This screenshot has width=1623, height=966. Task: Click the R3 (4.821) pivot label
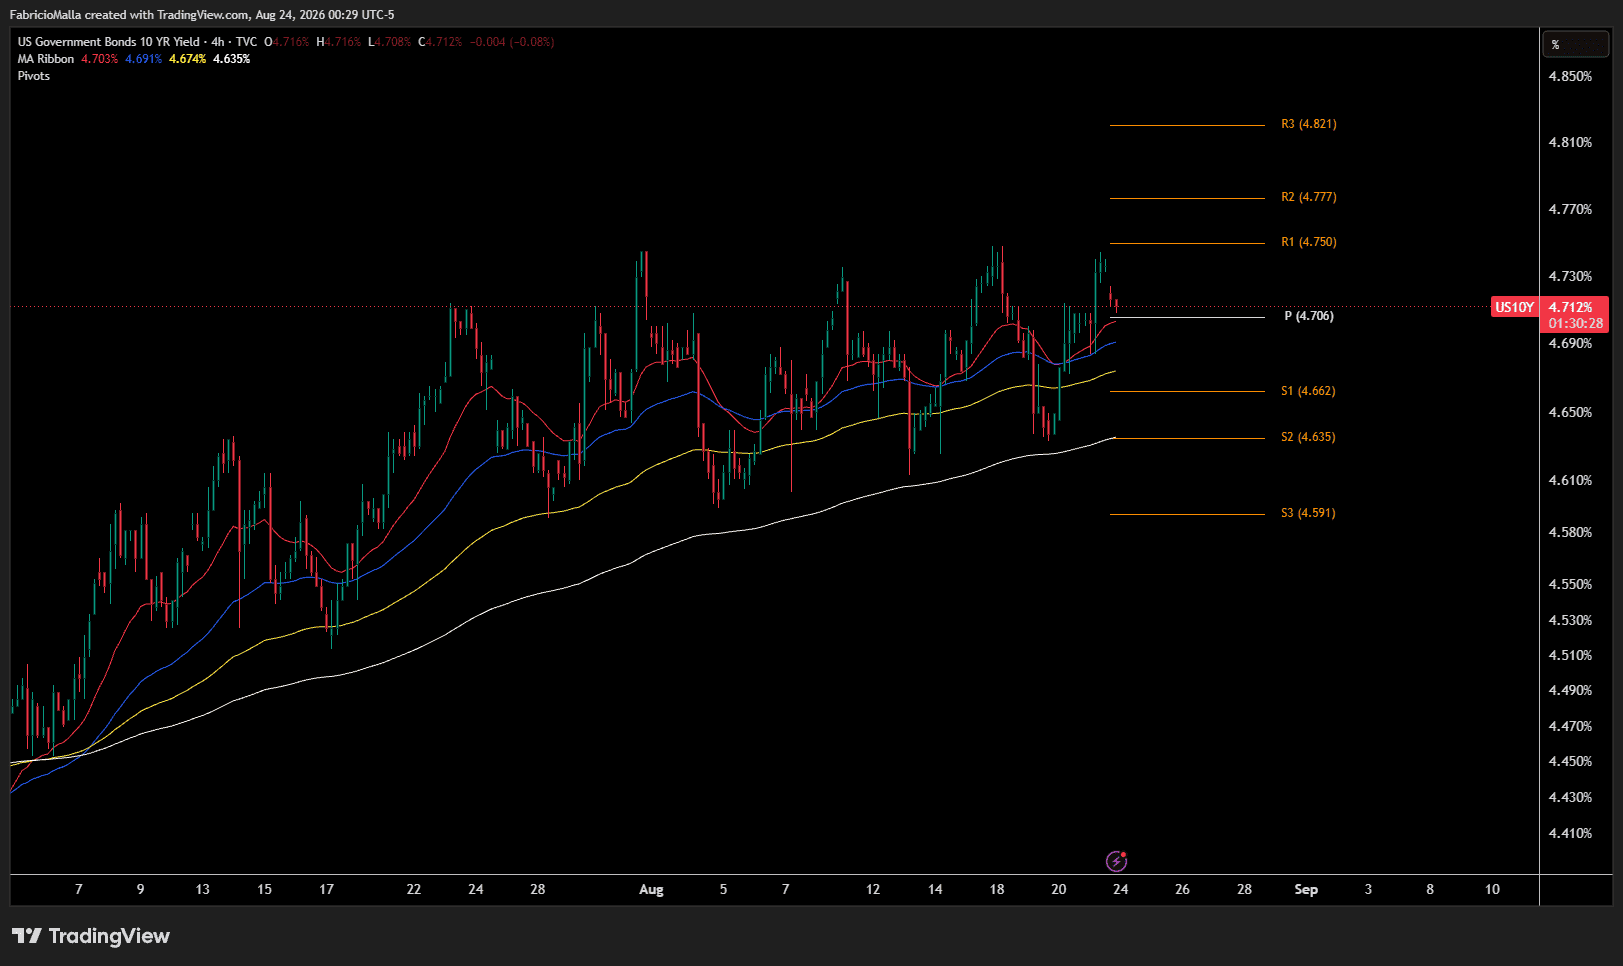1309,124
